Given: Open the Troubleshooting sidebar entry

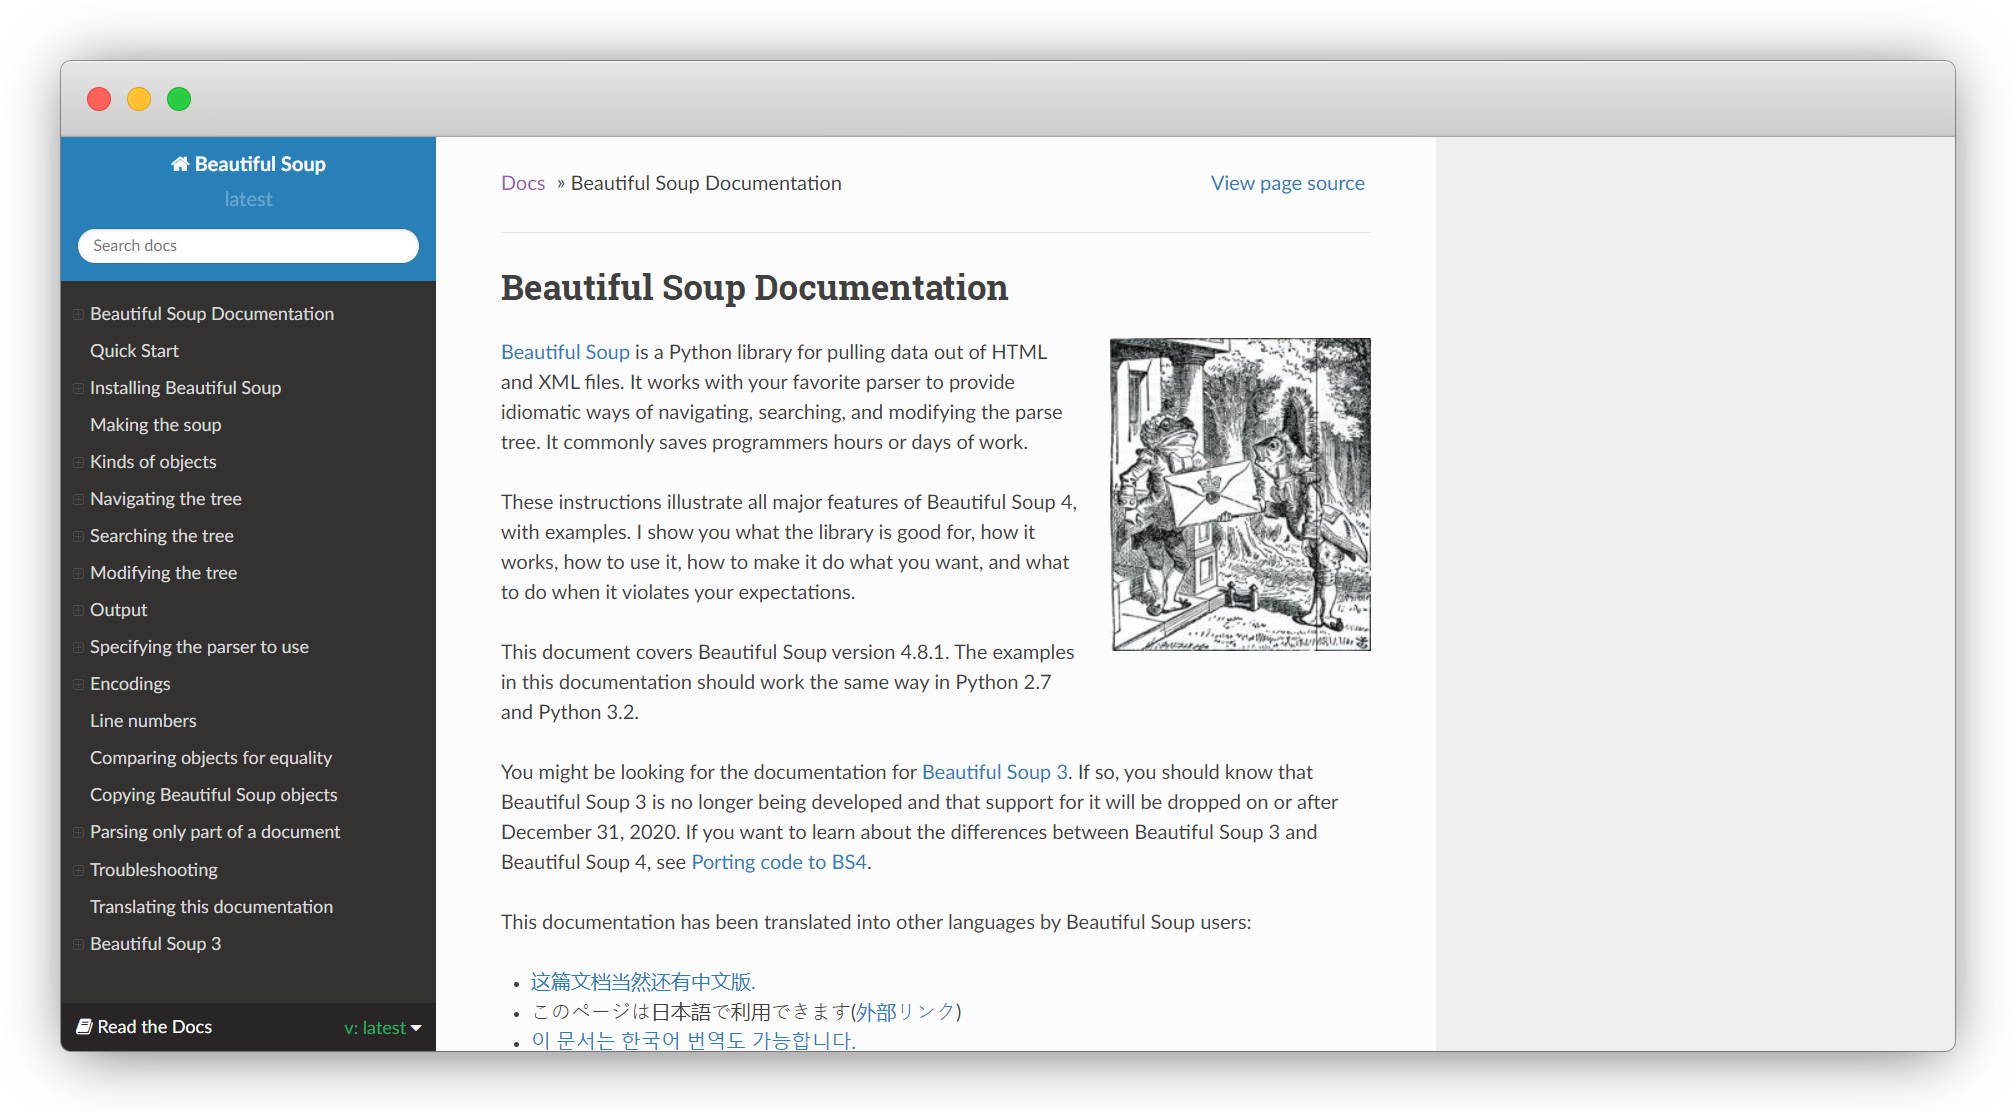Looking at the screenshot, I should pos(154,870).
